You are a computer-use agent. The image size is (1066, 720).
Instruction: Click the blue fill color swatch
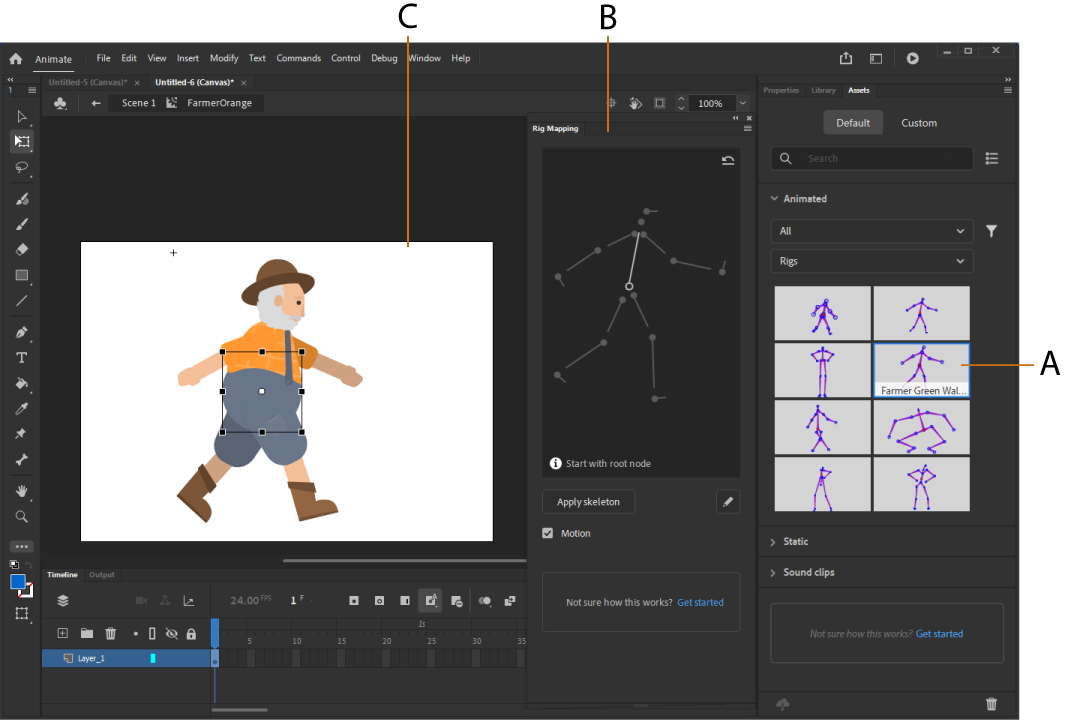(18, 582)
